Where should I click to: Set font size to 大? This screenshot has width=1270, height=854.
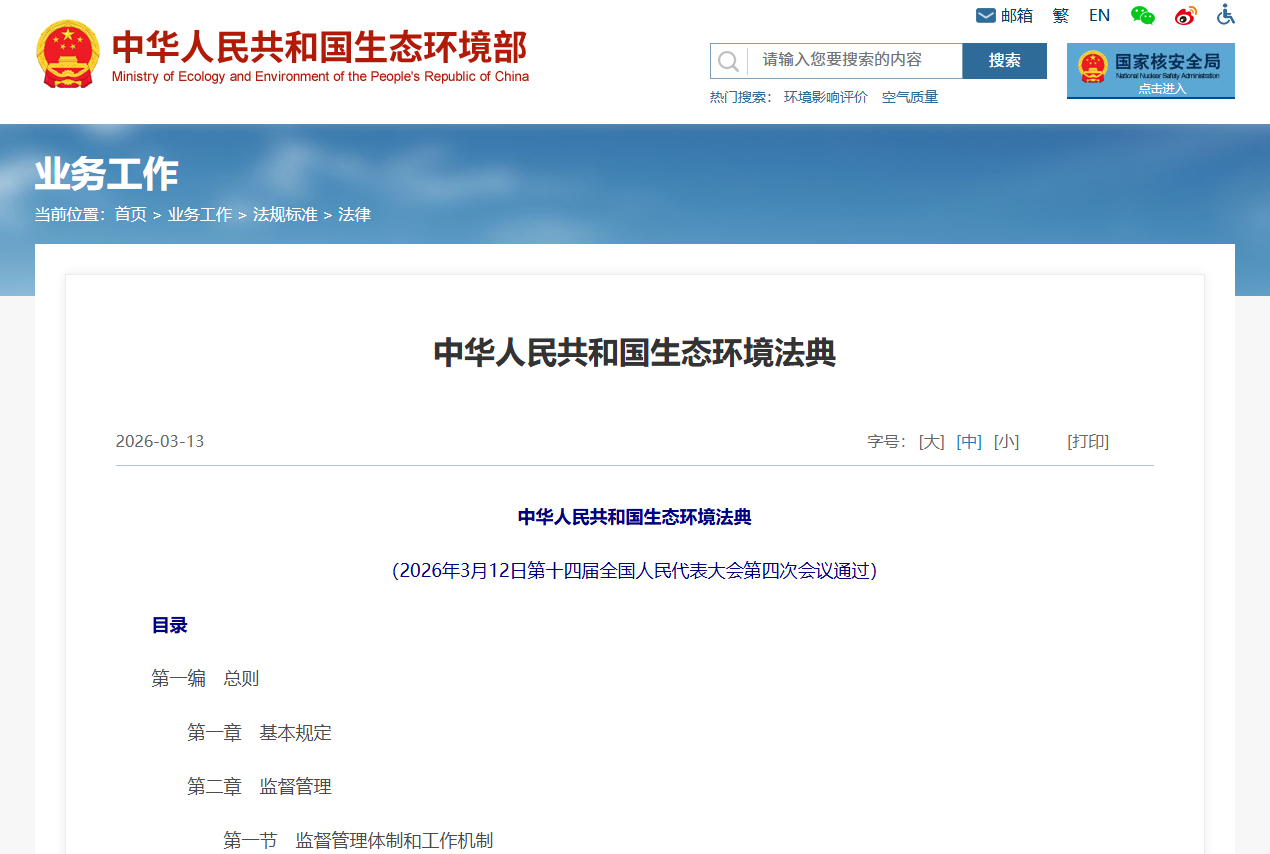pos(931,442)
